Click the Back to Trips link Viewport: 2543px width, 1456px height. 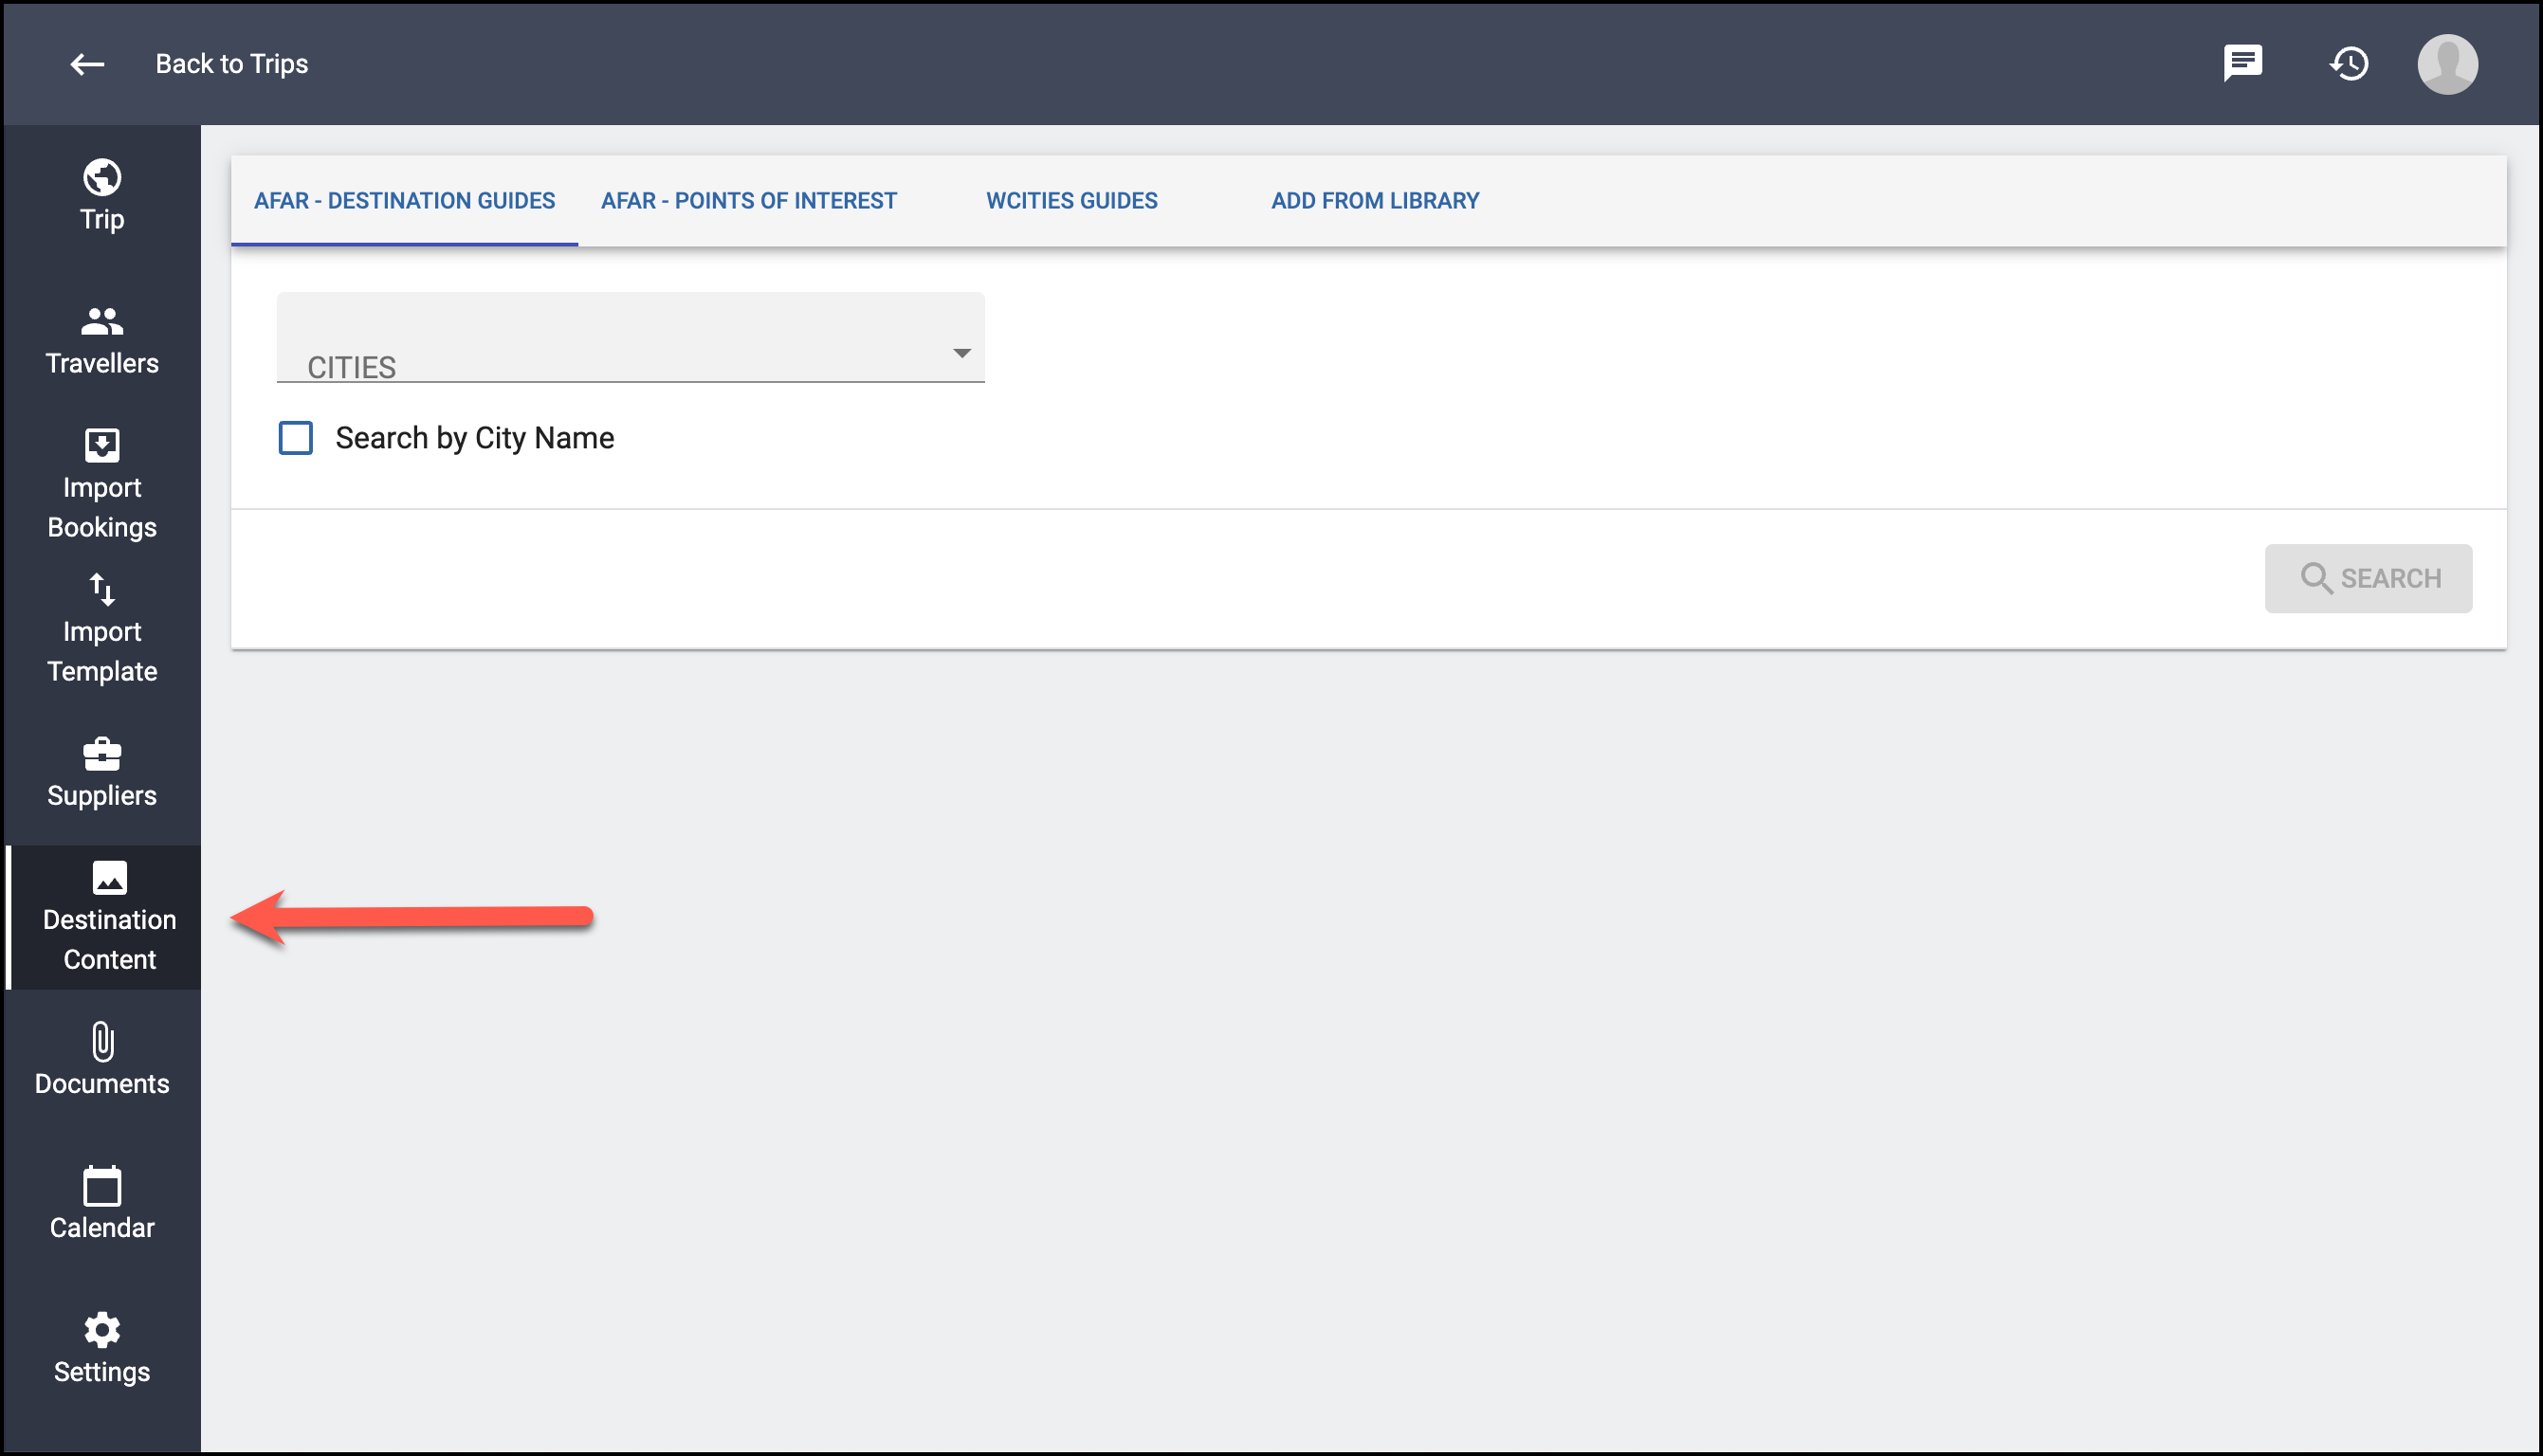(x=231, y=64)
